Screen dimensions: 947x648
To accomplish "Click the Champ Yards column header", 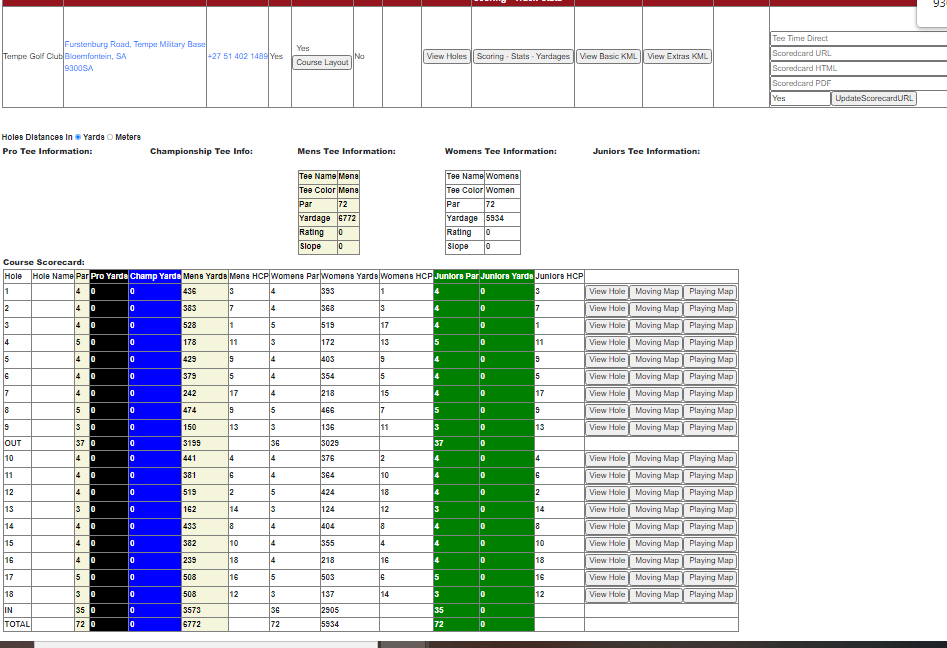I will click(155, 276).
